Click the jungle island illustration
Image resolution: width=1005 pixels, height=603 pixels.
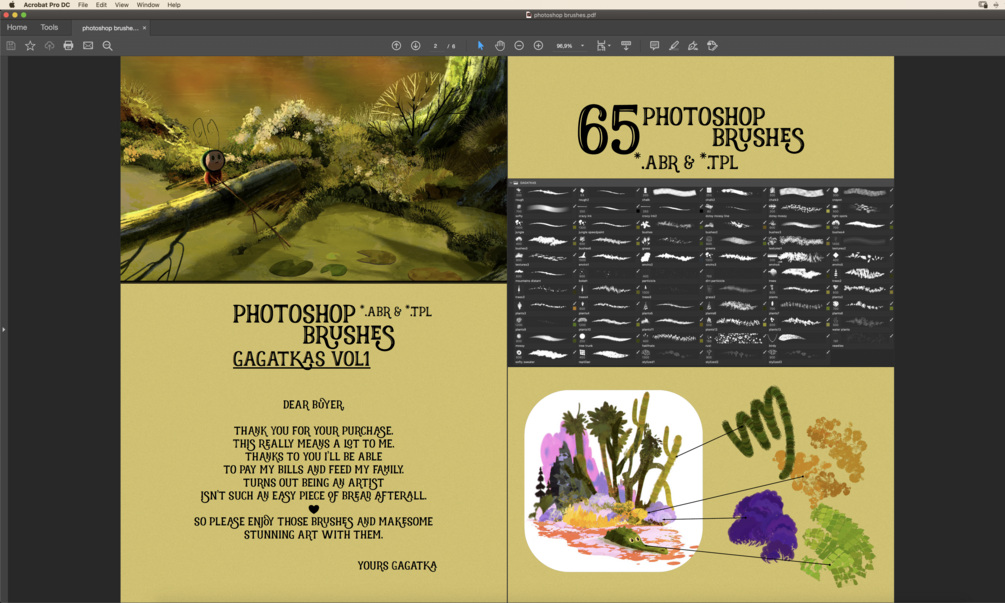(x=613, y=481)
